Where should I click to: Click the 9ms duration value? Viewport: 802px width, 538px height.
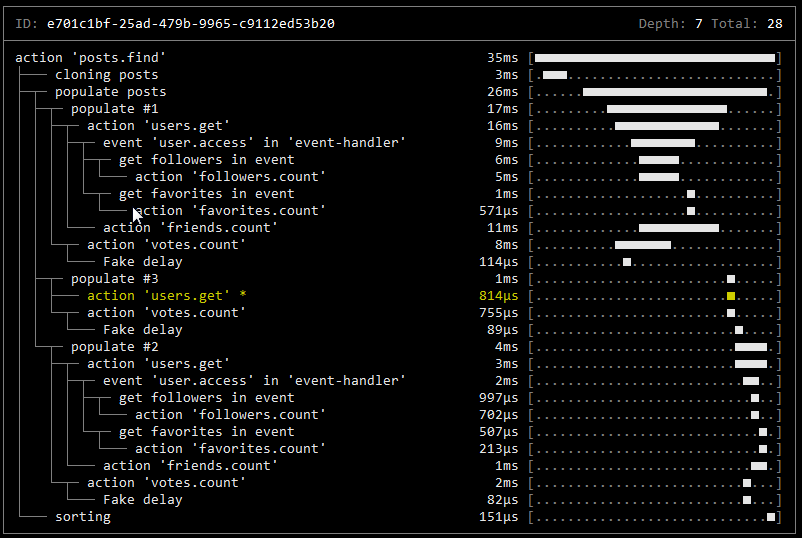tap(507, 143)
